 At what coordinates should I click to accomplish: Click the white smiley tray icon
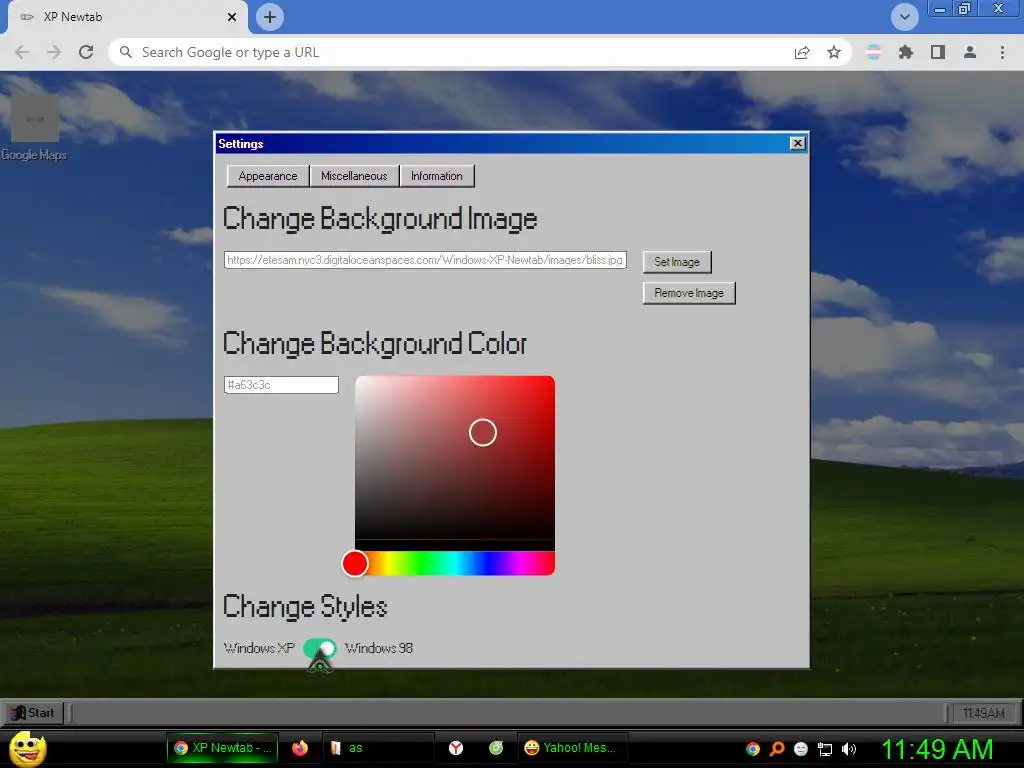tap(801, 749)
